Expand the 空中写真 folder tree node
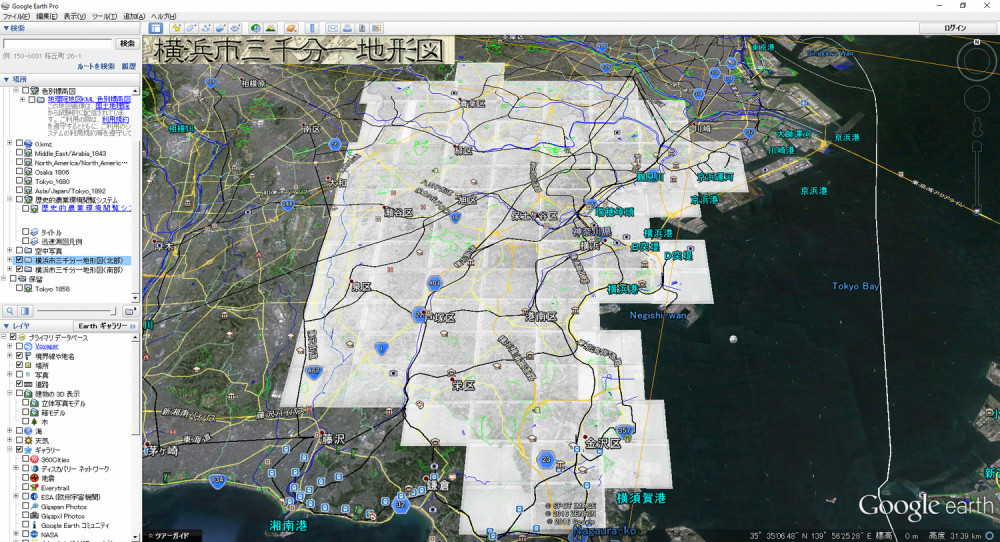The image size is (1000, 542). (x=9, y=251)
